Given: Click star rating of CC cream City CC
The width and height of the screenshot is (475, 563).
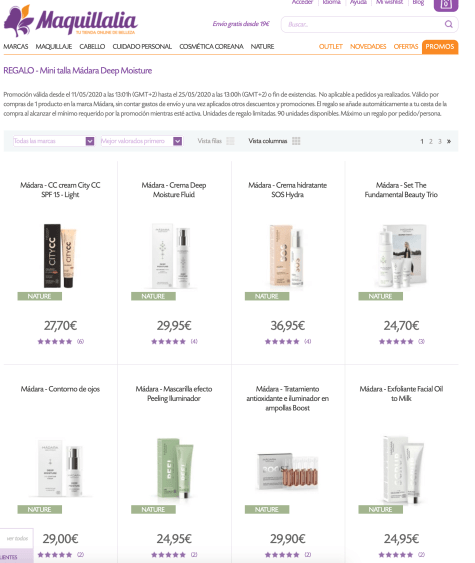Looking at the screenshot, I should tap(55, 341).
